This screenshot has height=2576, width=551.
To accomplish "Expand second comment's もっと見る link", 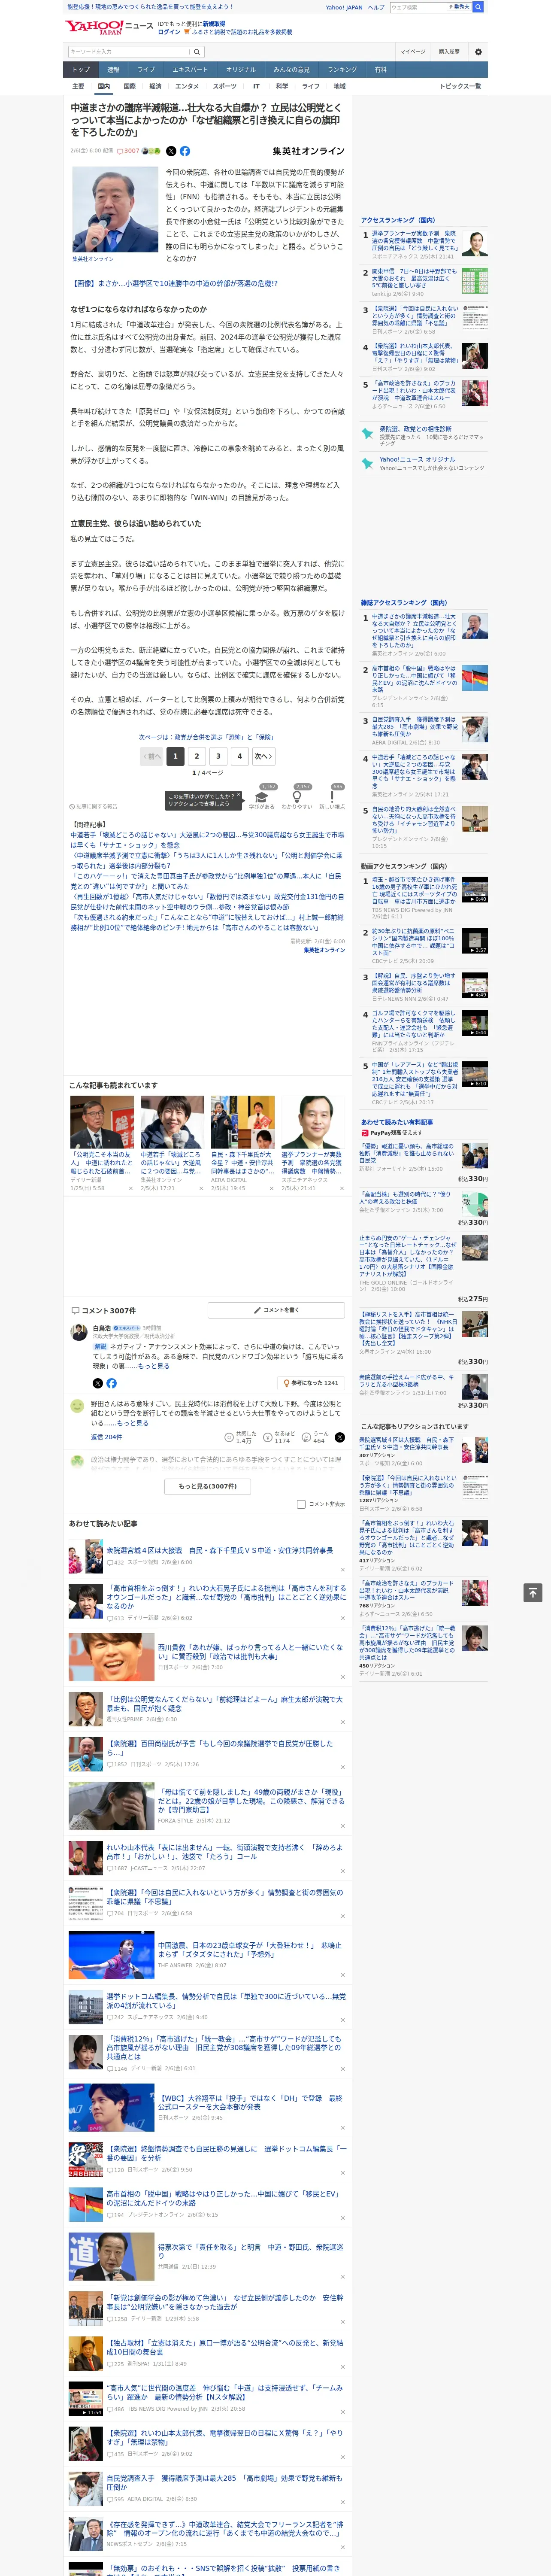I will click(133, 1423).
